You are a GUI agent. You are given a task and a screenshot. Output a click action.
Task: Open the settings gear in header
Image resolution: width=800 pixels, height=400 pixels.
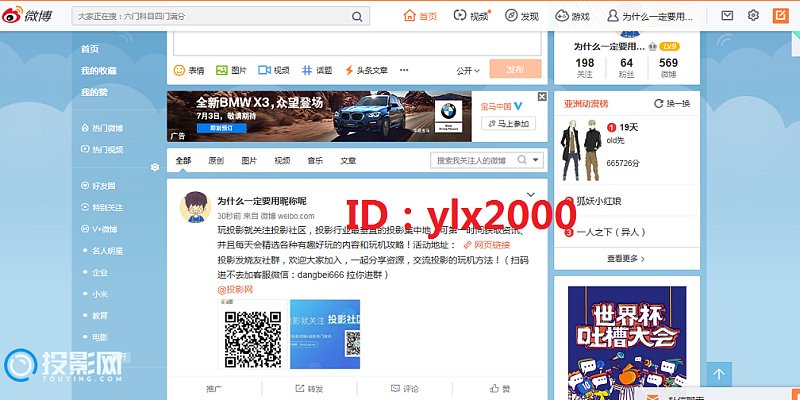753,15
